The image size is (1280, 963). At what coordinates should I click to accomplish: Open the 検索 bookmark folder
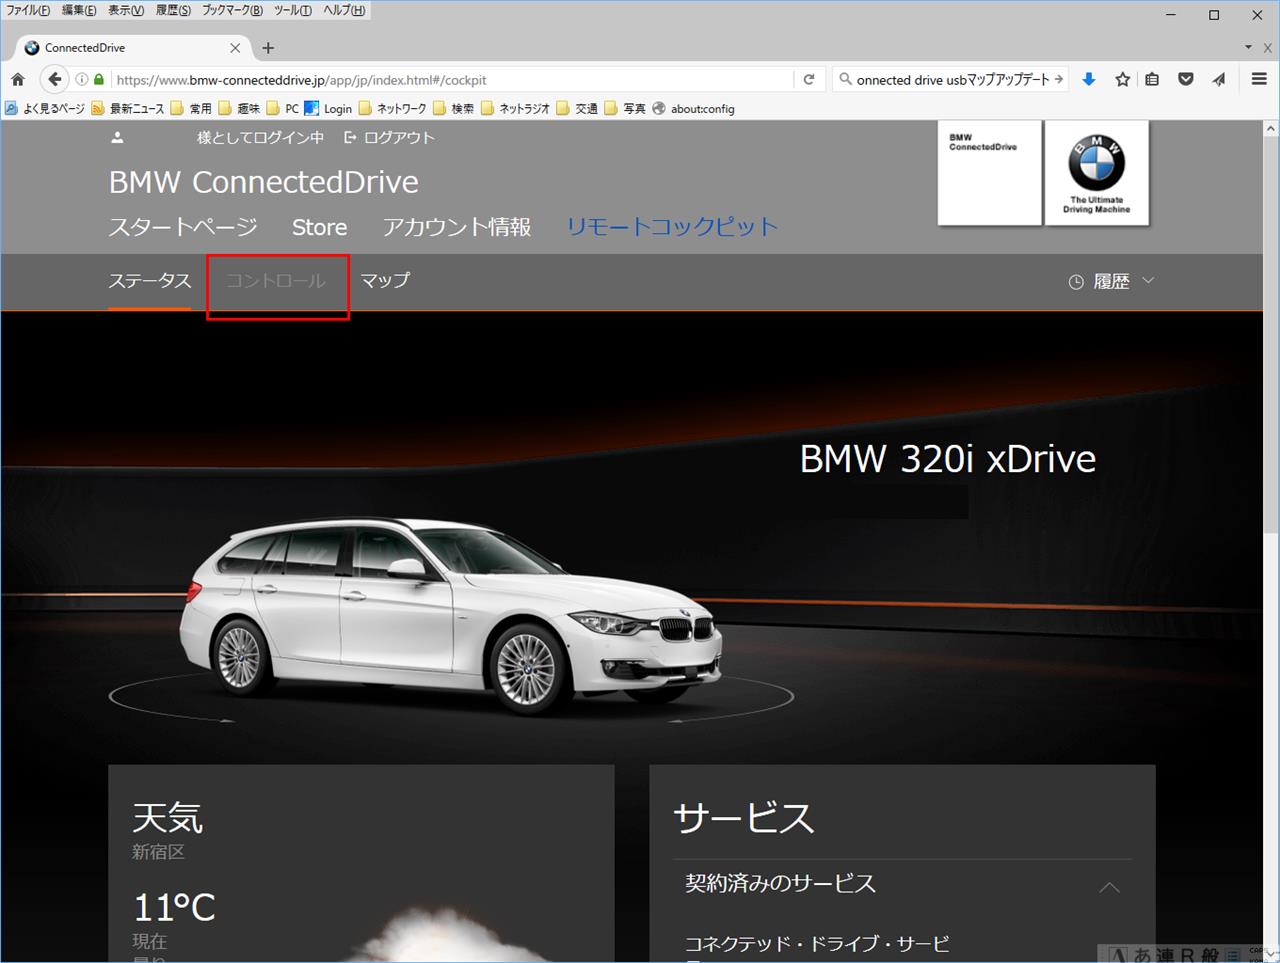(453, 108)
